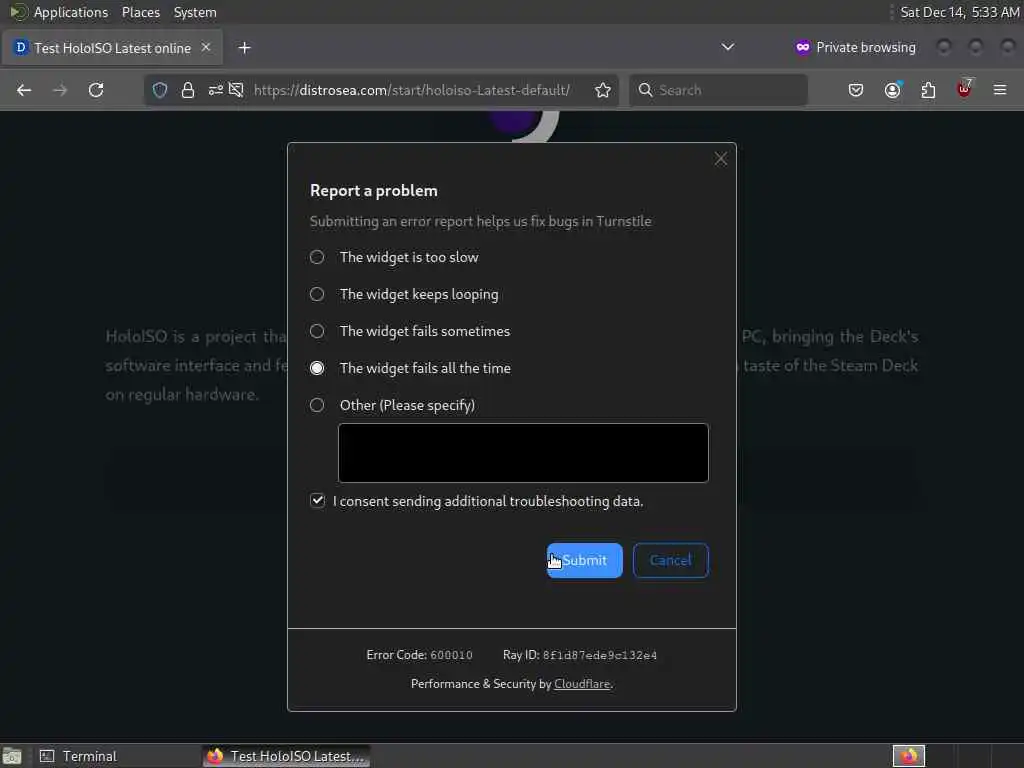Click the site security padlock icon
The width and height of the screenshot is (1024, 768).
tap(188, 90)
